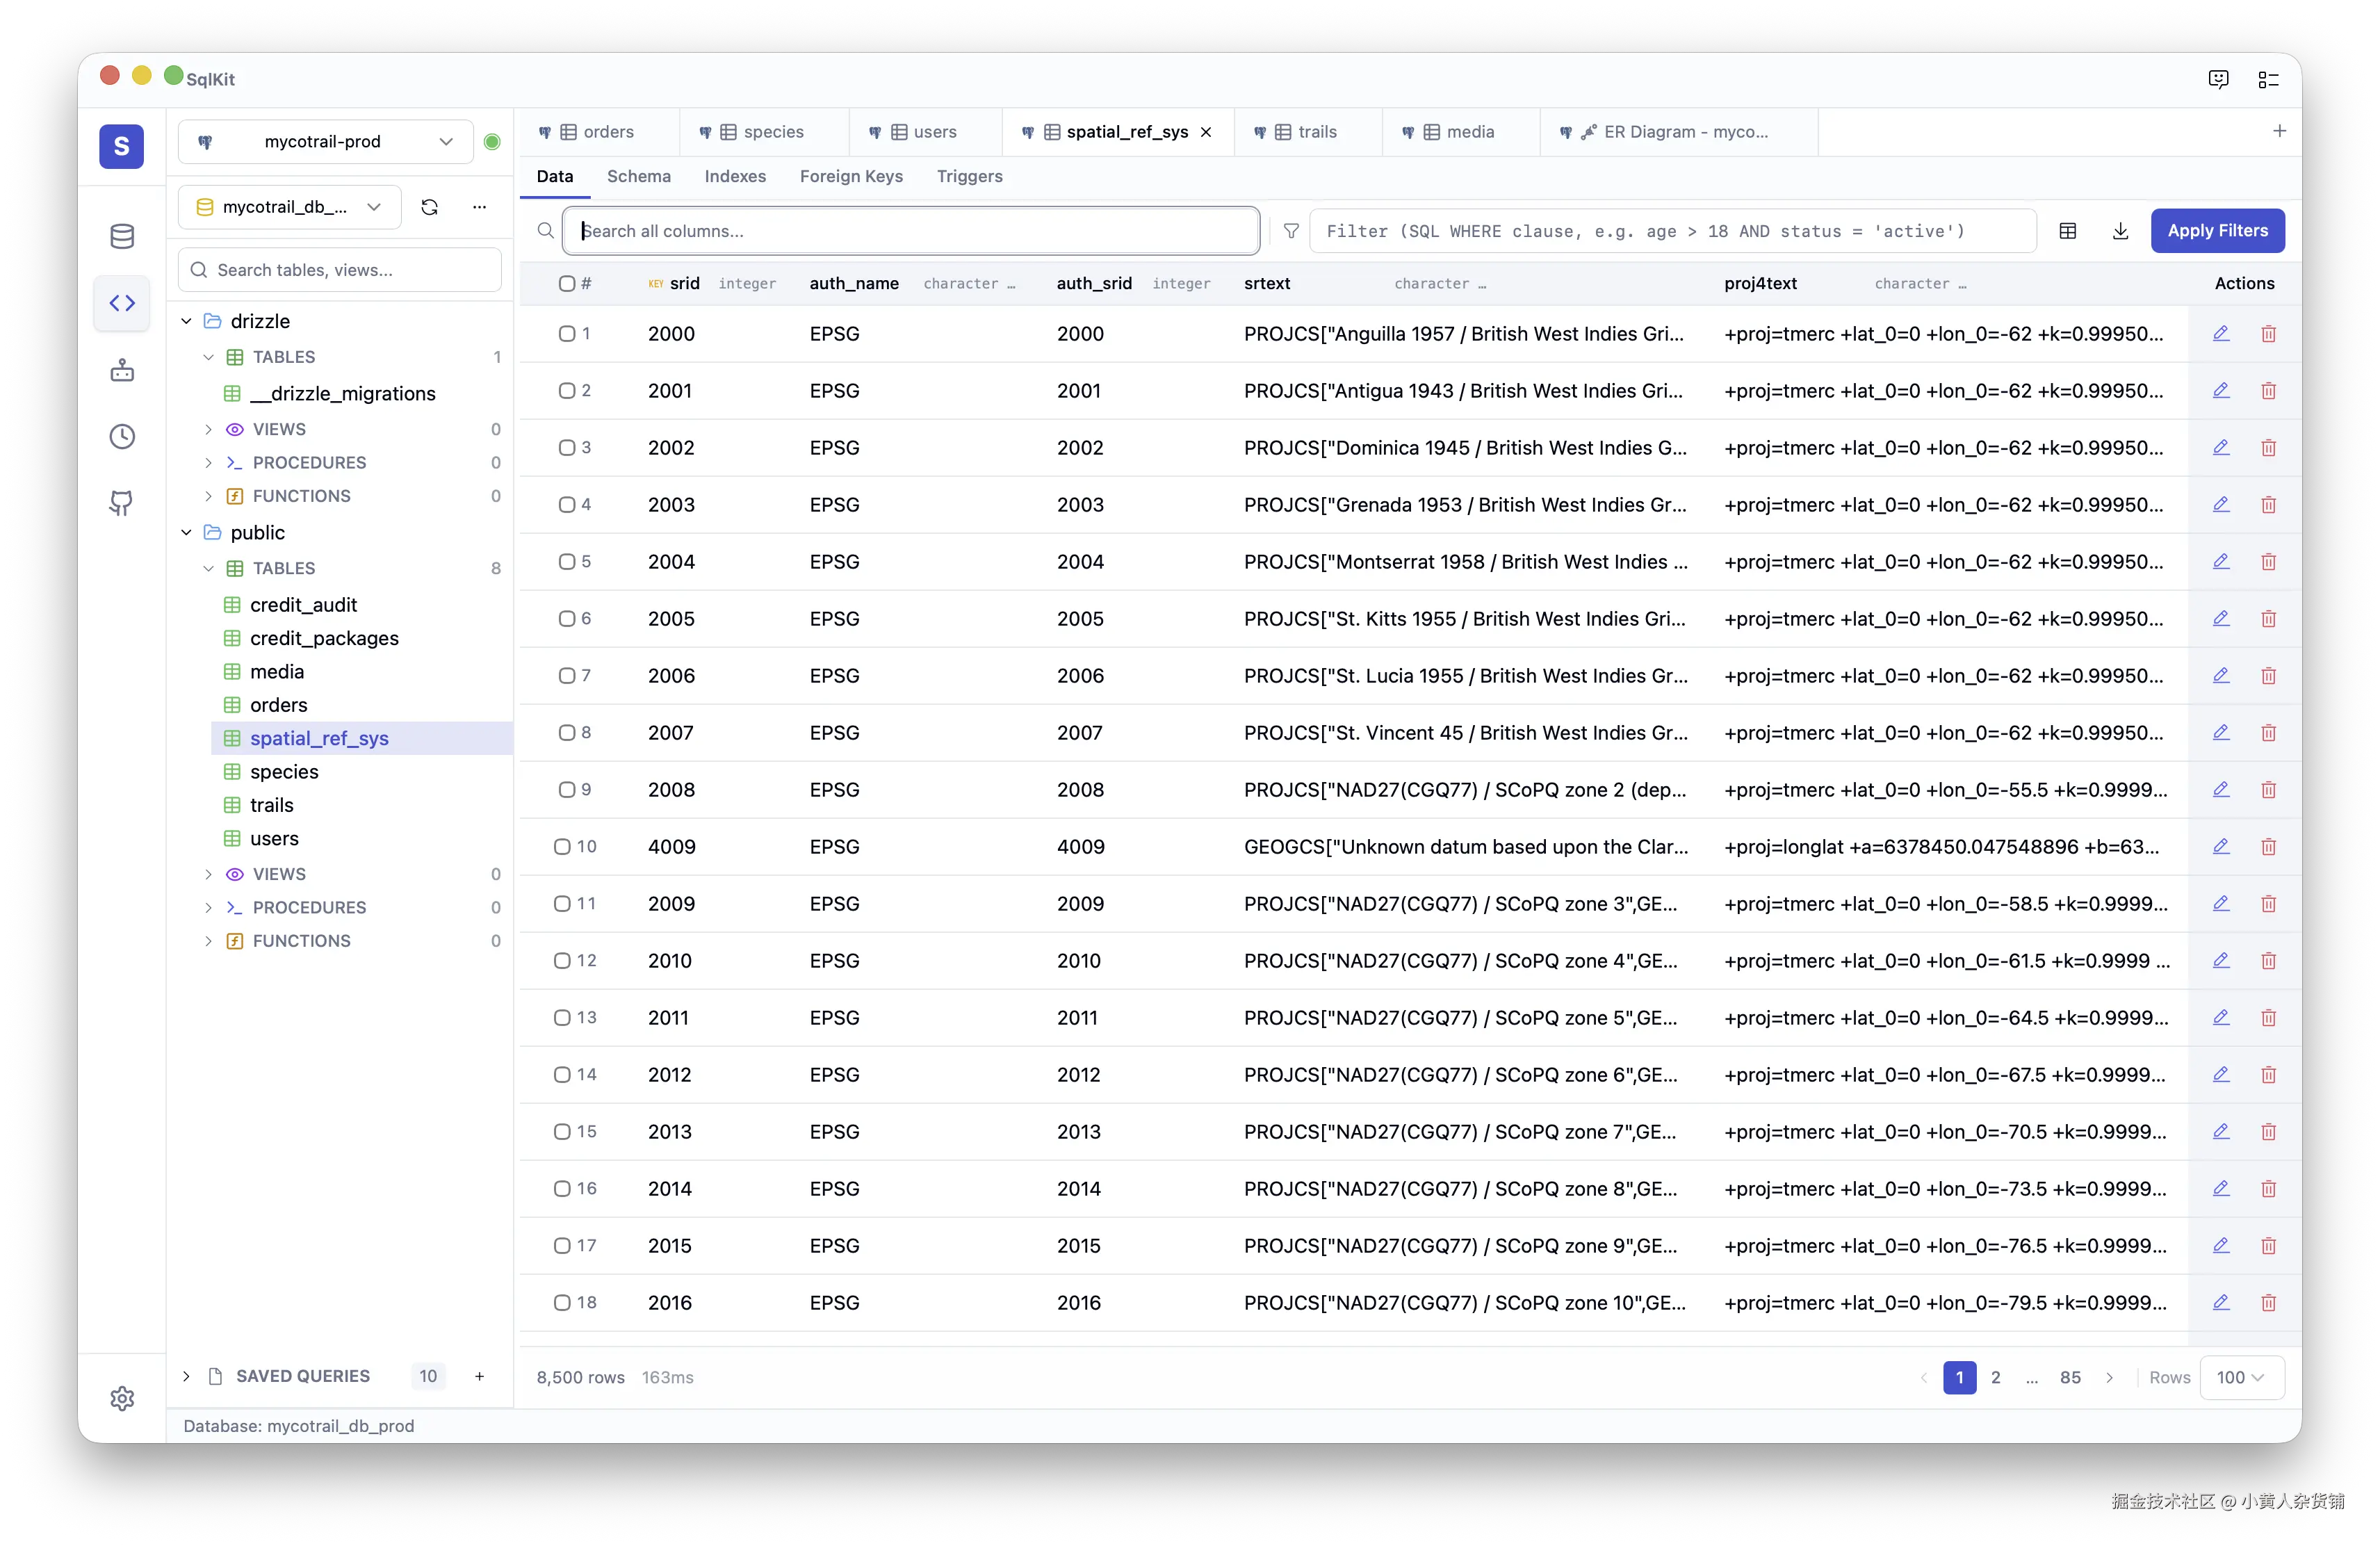Open the GitHub icon in sidebar
This screenshot has width=2380, height=1546.
pos(122,503)
